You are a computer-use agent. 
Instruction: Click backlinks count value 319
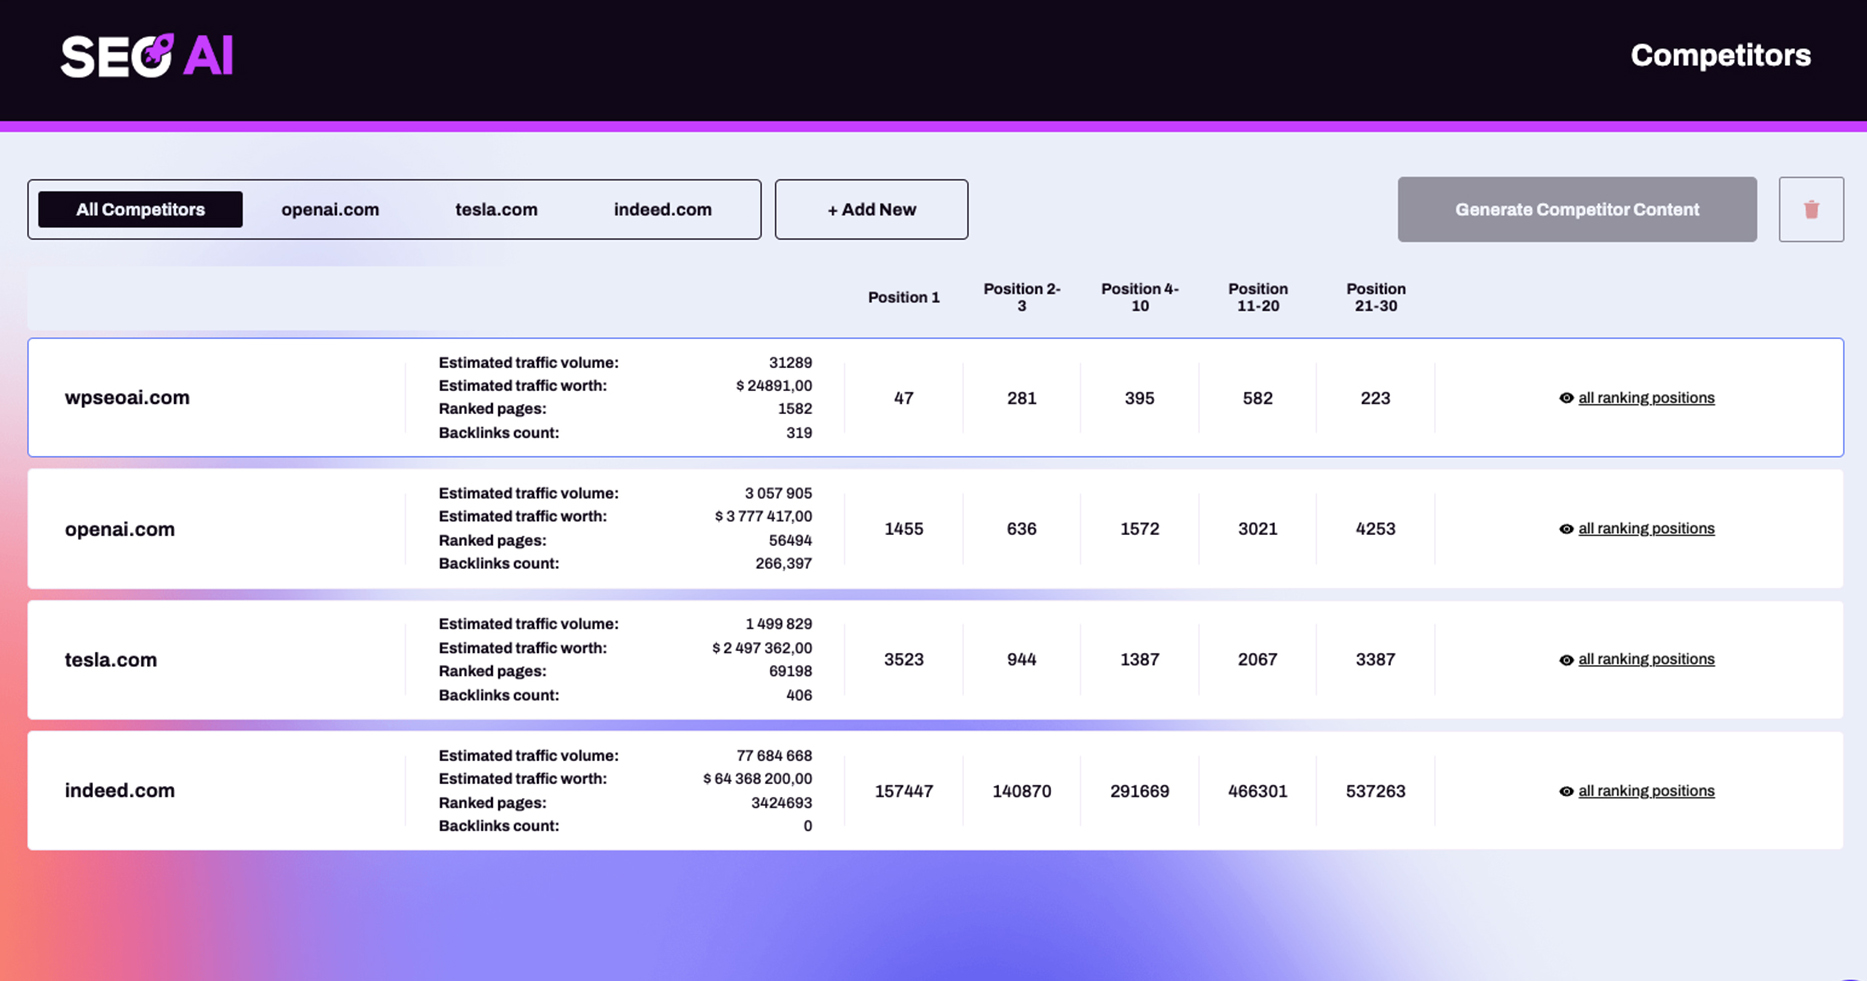pos(799,433)
